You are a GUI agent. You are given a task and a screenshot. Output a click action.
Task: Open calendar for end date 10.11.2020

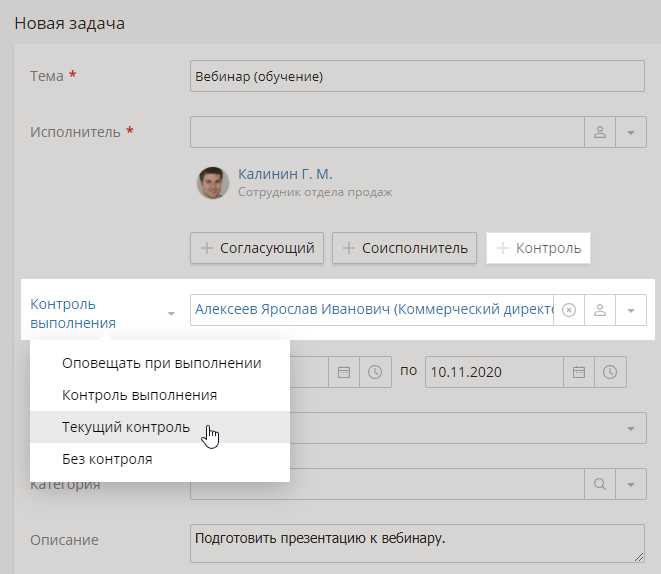(x=578, y=372)
